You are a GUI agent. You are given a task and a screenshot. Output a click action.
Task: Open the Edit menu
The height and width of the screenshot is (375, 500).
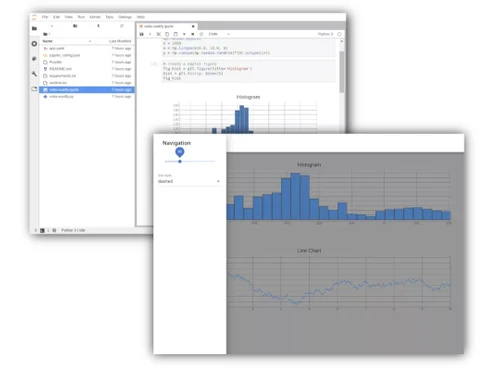point(56,17)
